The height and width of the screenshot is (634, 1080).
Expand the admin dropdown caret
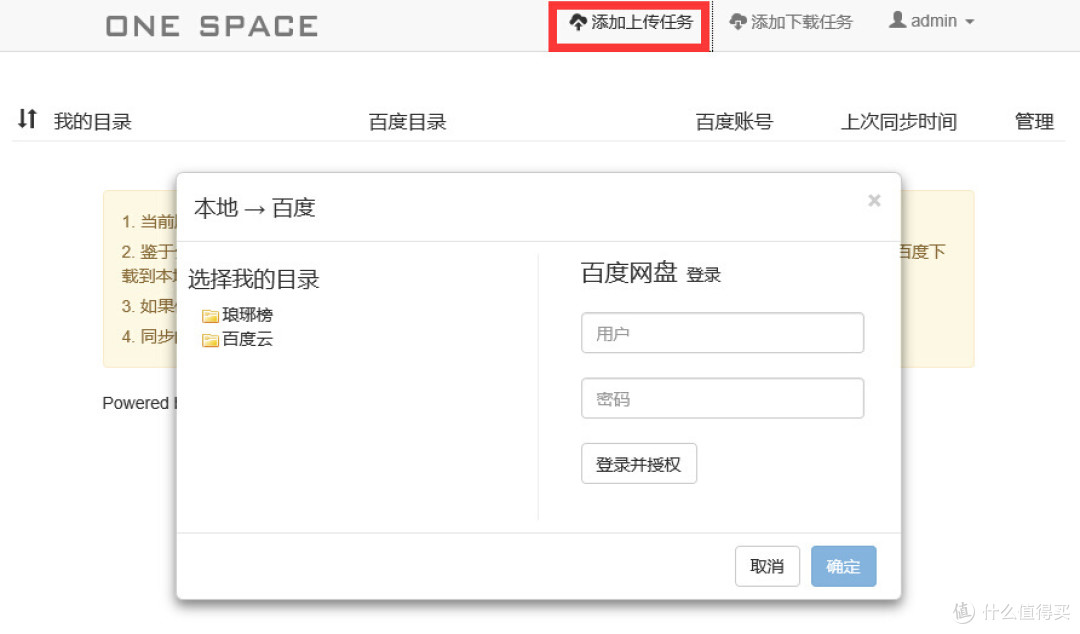(970, 22)
